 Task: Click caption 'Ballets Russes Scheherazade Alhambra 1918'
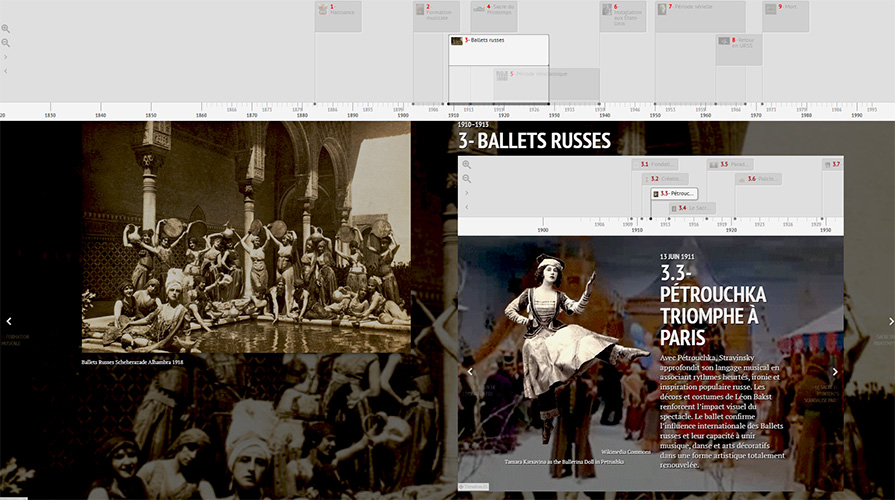132,362
